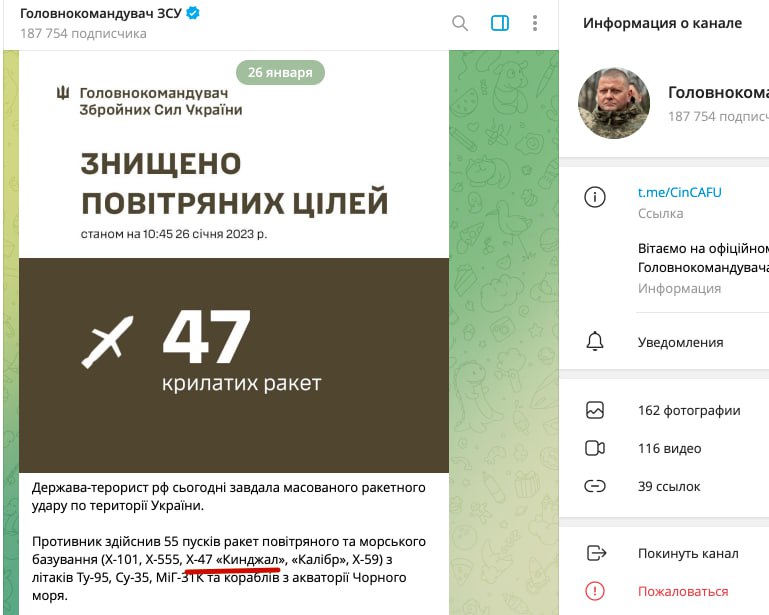Open the 116 видео media section
Viewport: 769px width, 615px height.
pyautogui.click(x=664, y=448)
